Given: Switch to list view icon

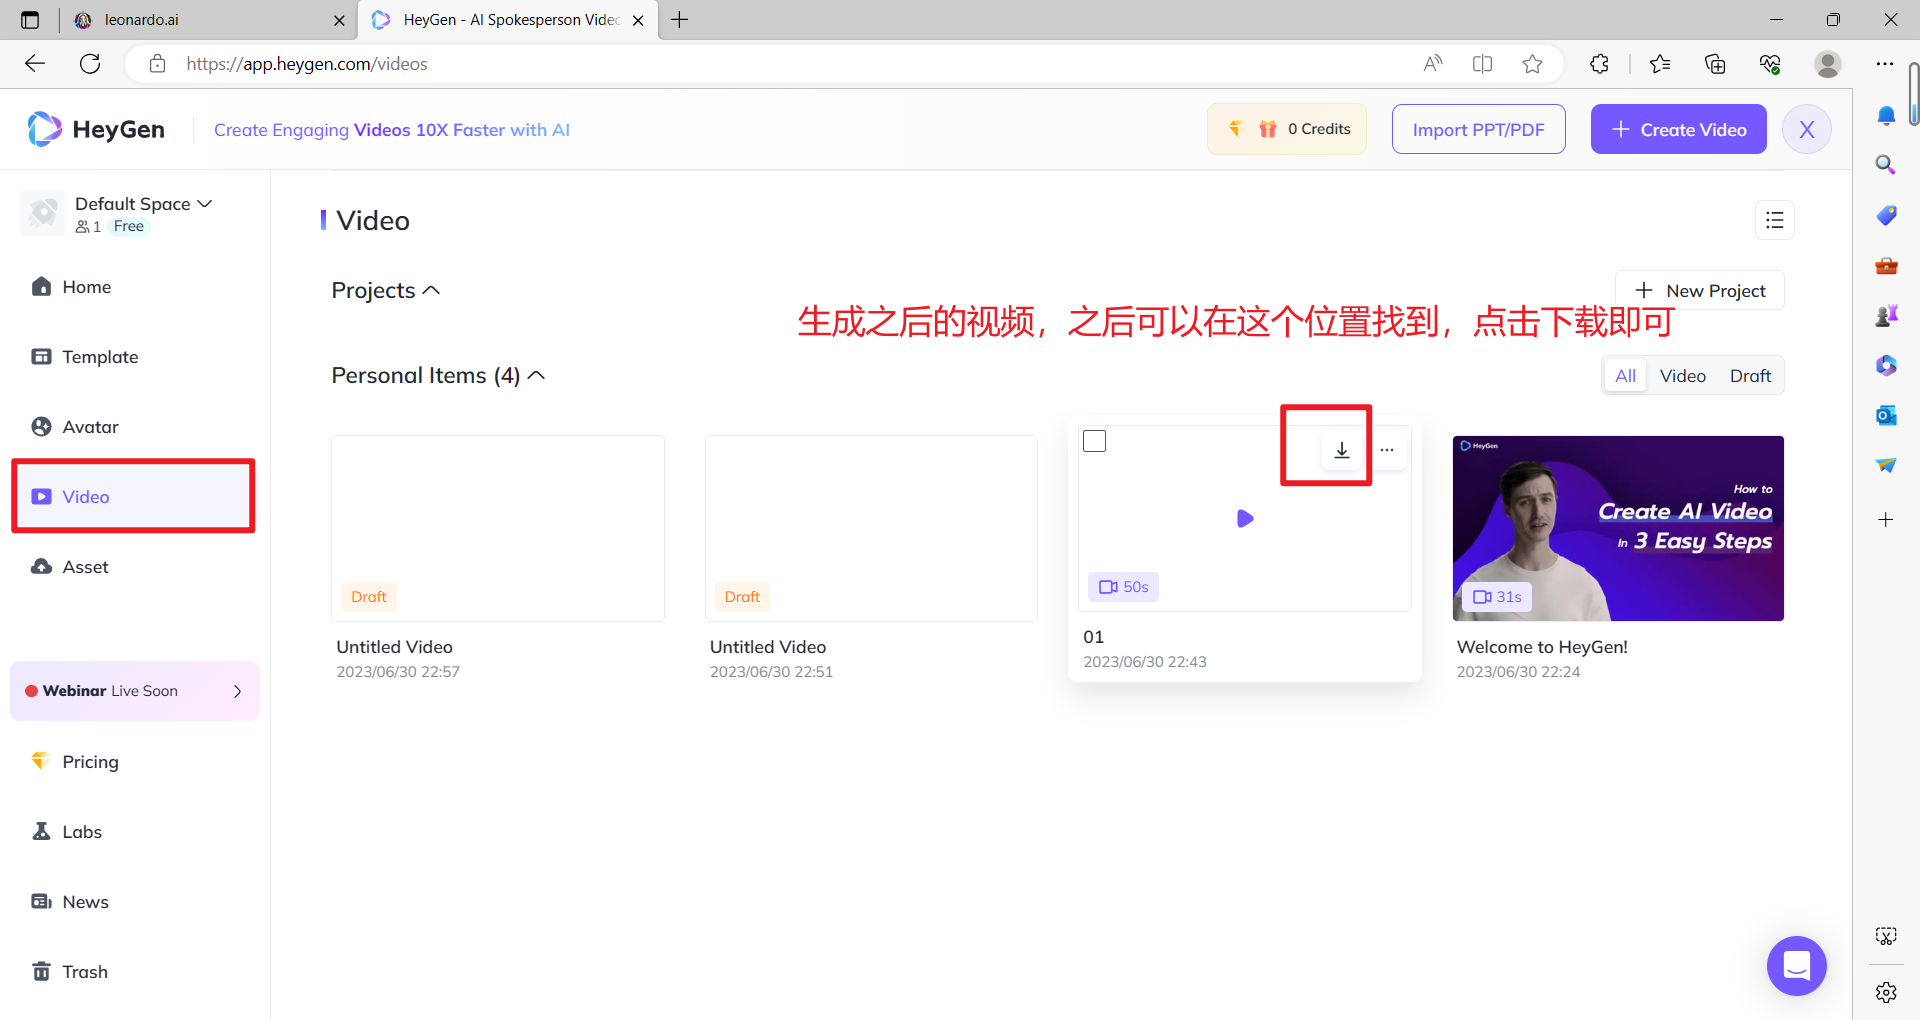Looking at the screenshot, I should (x=1775, y=220).
